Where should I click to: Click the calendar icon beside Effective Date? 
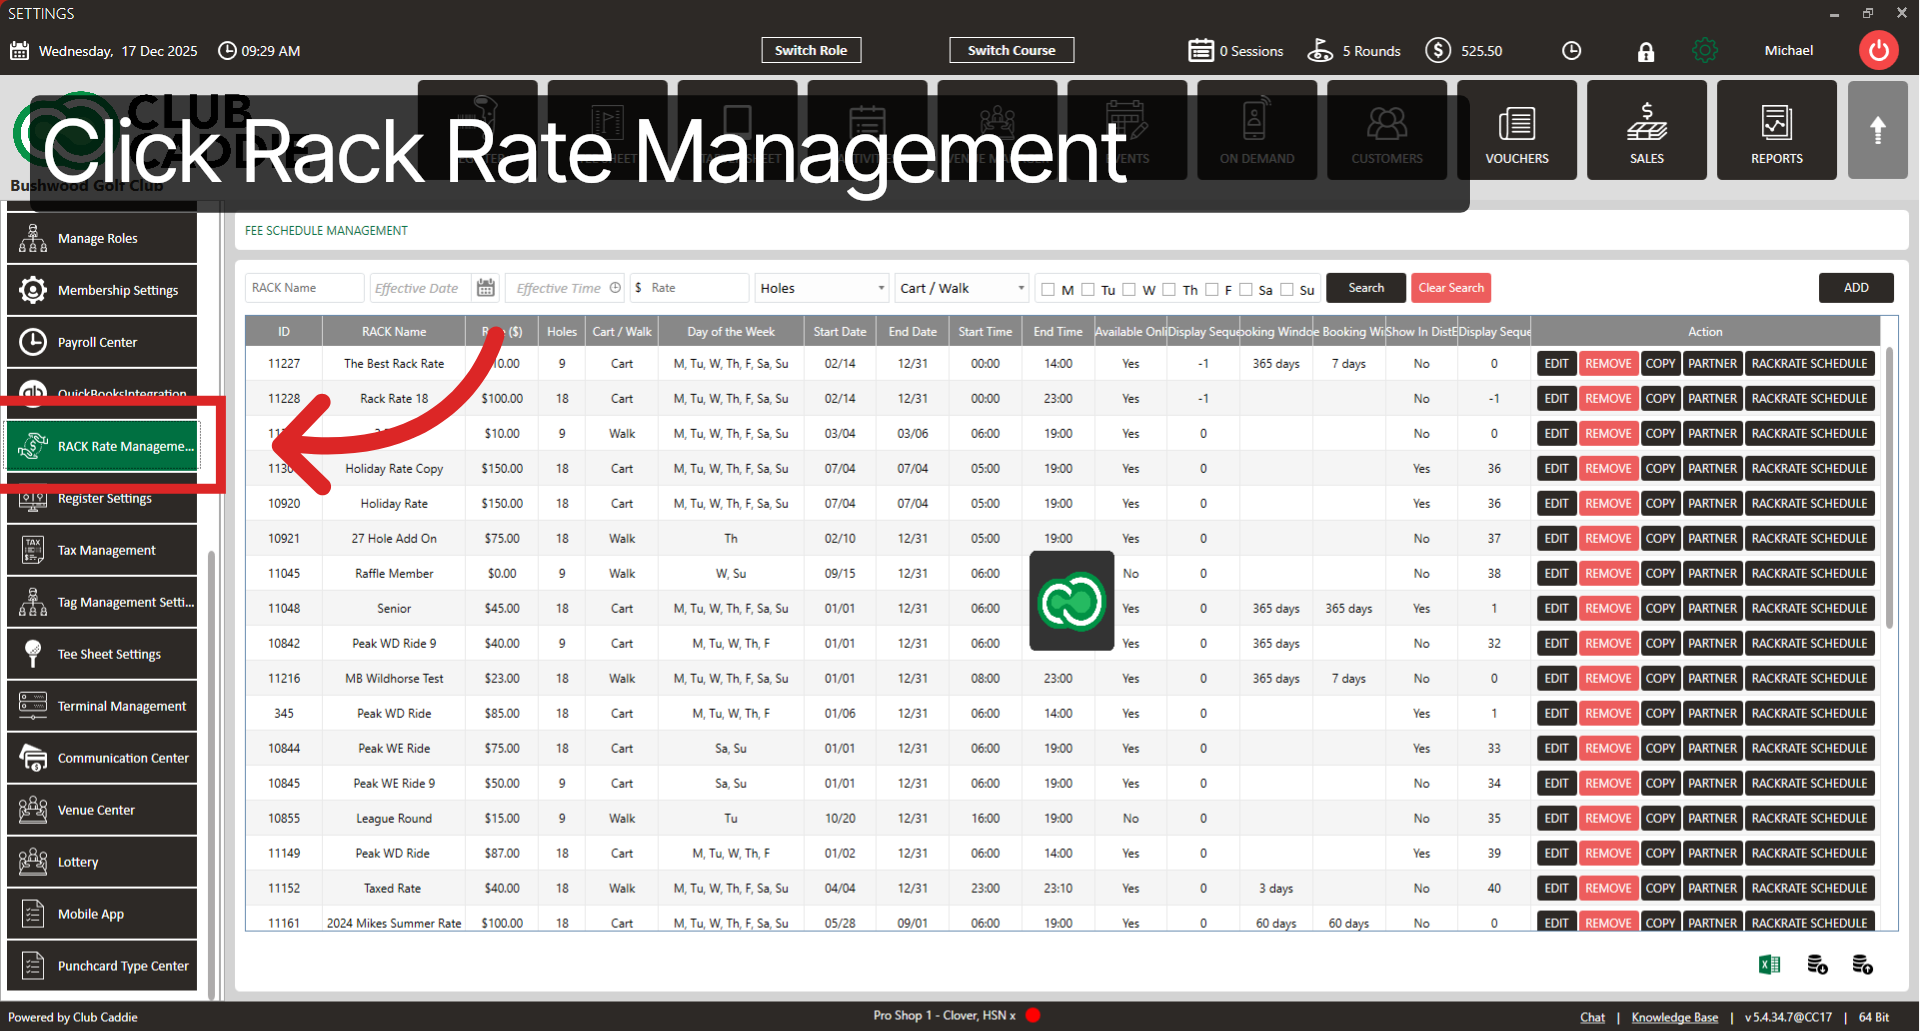click(486, 288)
